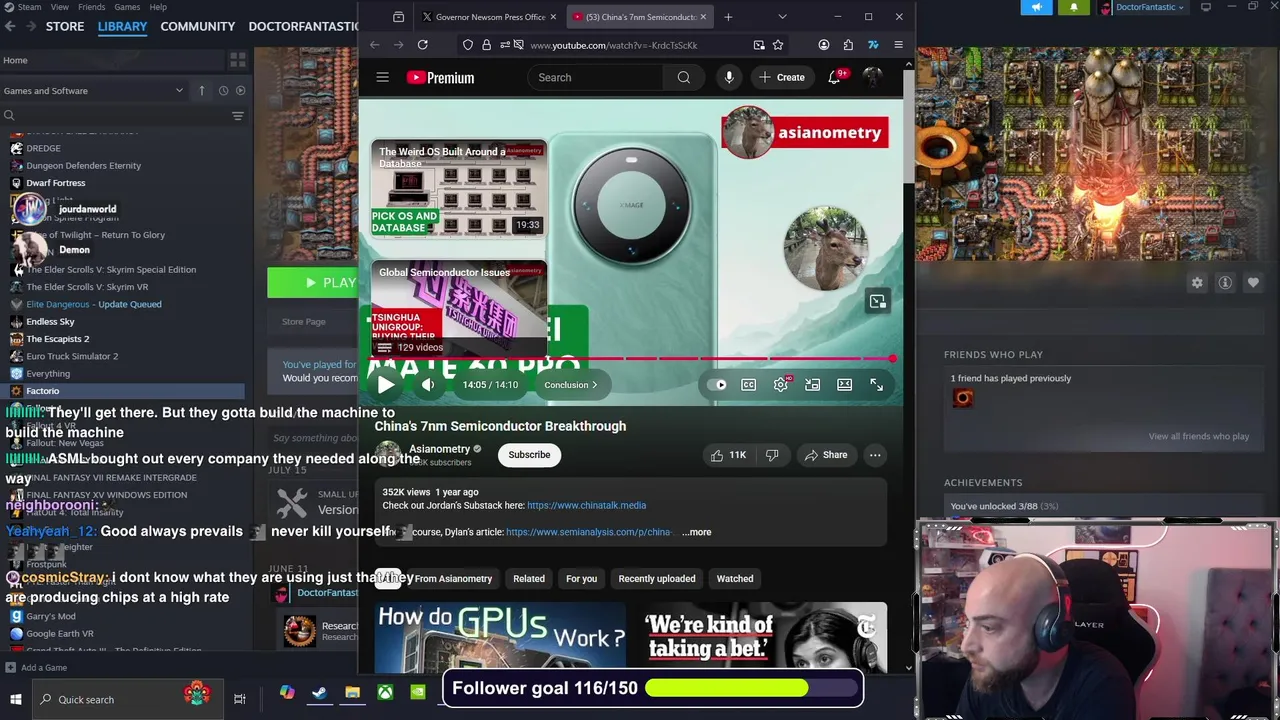The image size is (1280, 720).
Task: Expand the Games and Software dropdown in Steam
Action: [x=95, y=91]
